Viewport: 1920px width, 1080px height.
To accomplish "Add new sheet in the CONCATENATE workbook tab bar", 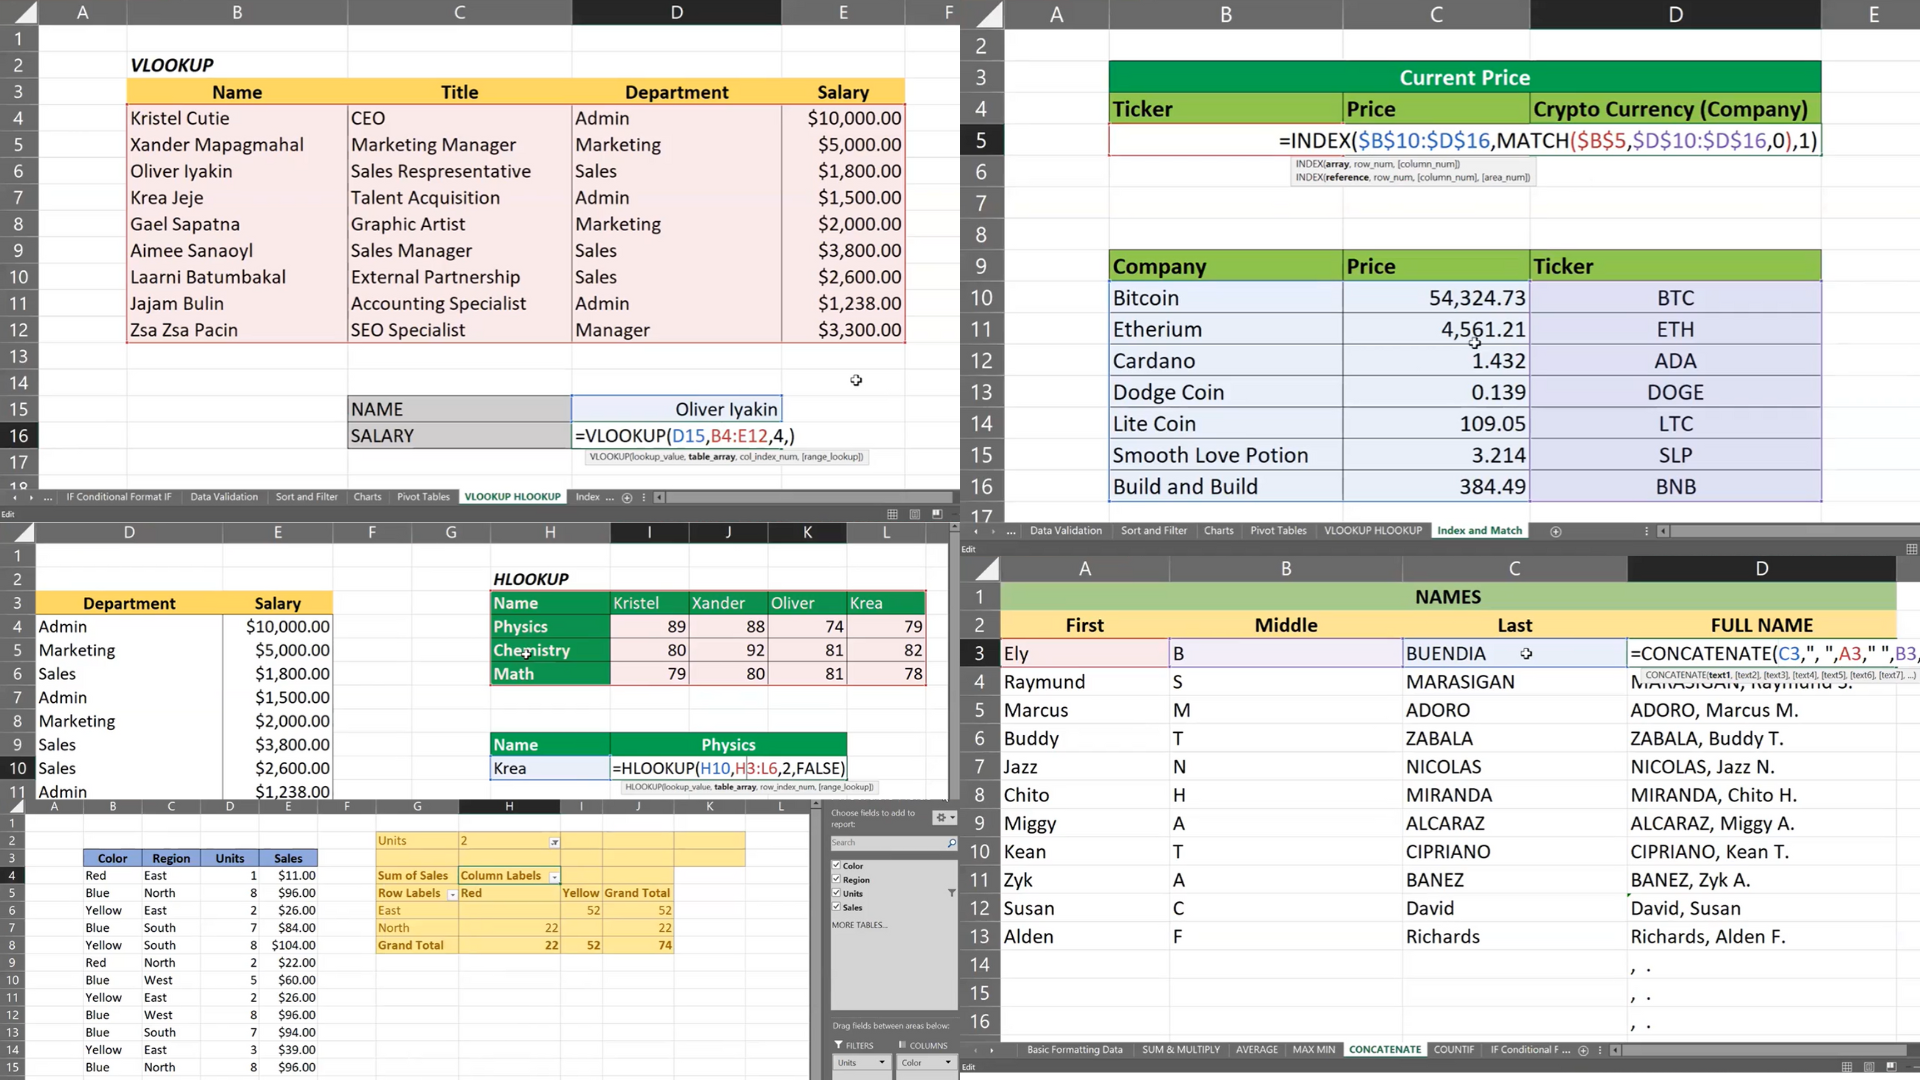I will coord(1583,1050).
